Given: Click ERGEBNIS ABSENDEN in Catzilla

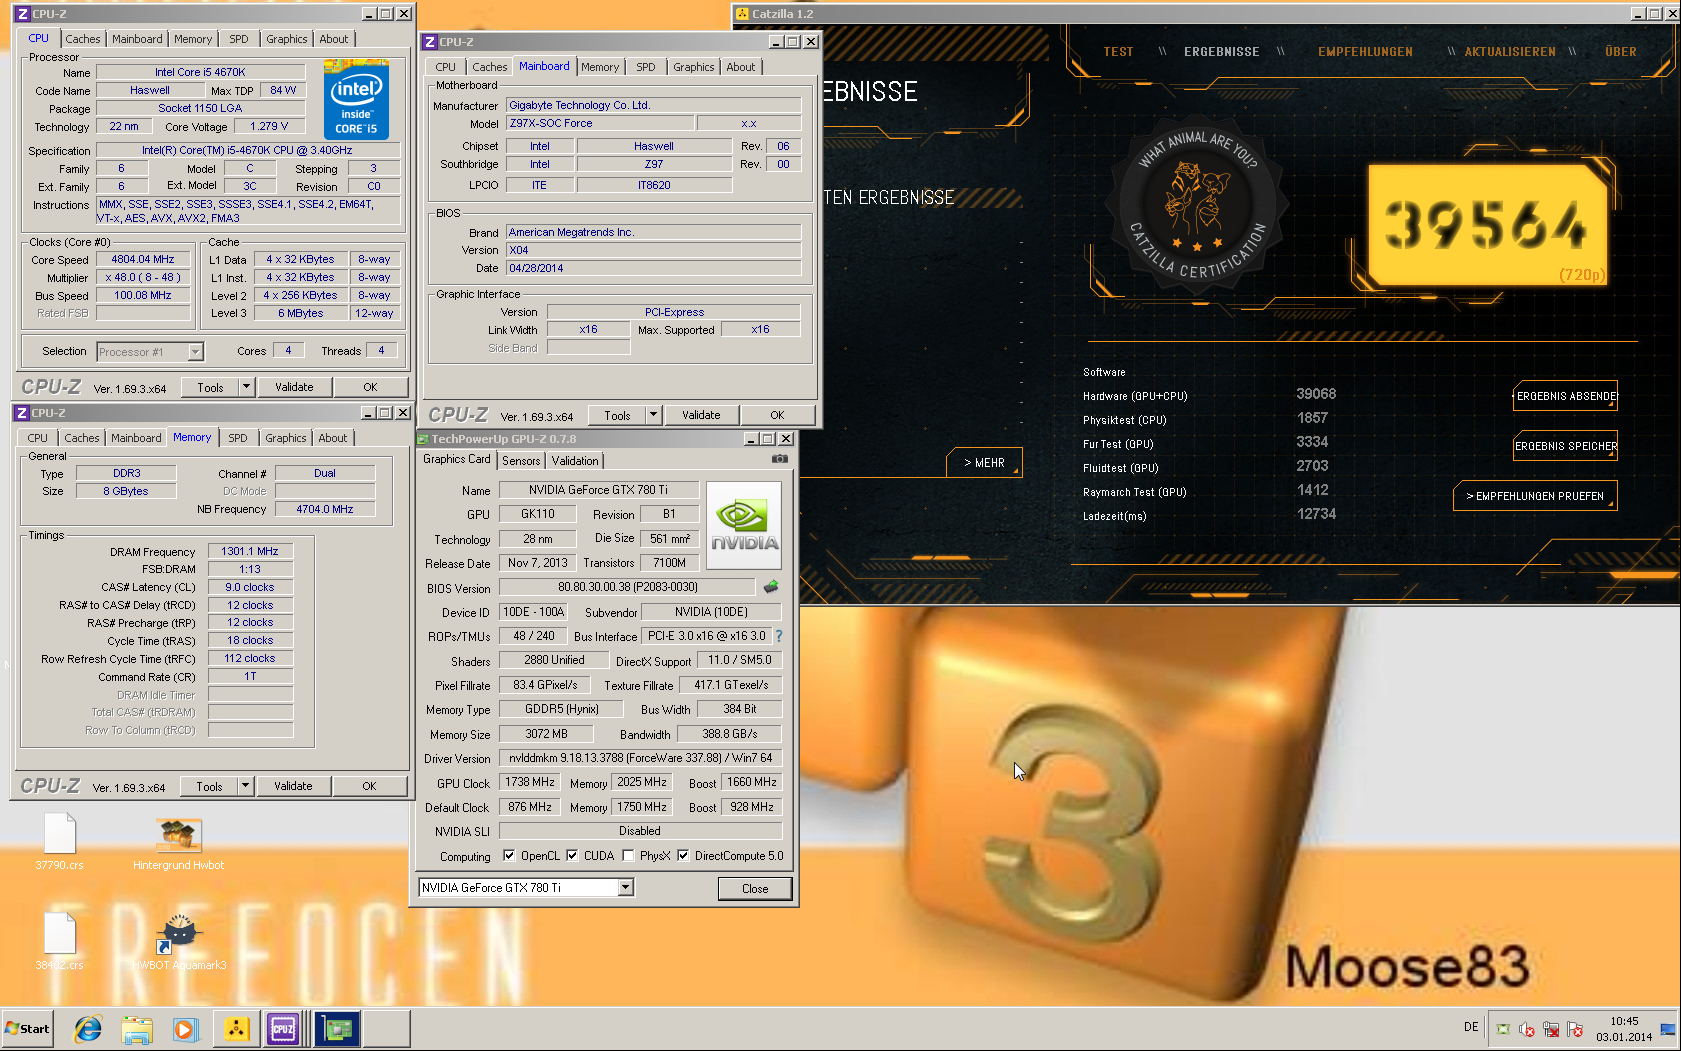Looking at the screenshot, I should pos(1566,396).
